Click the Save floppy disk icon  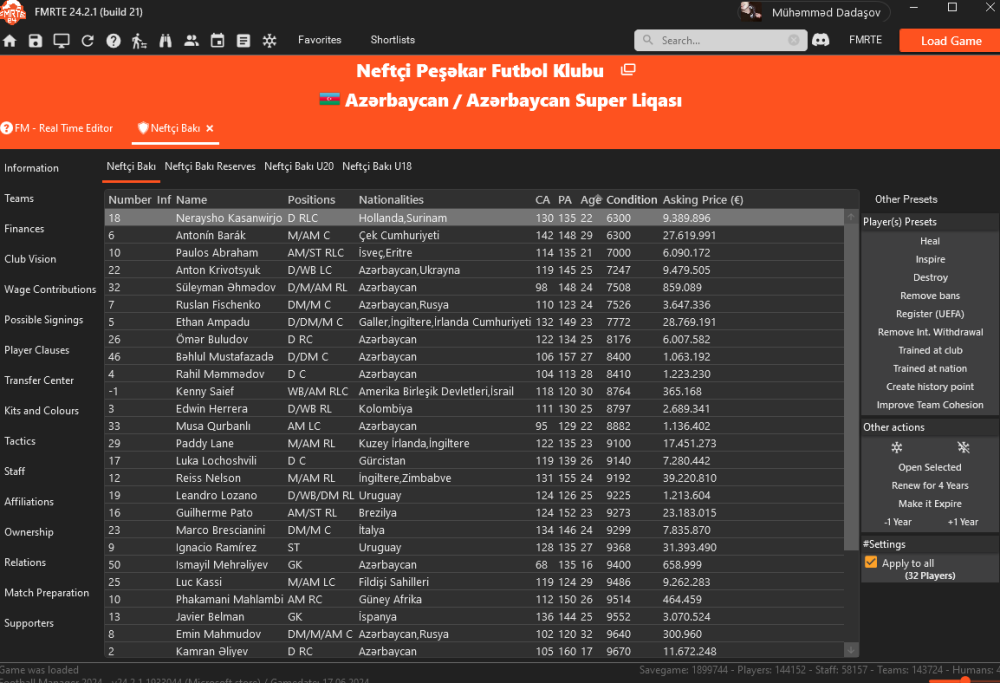(x=35, y=41)
